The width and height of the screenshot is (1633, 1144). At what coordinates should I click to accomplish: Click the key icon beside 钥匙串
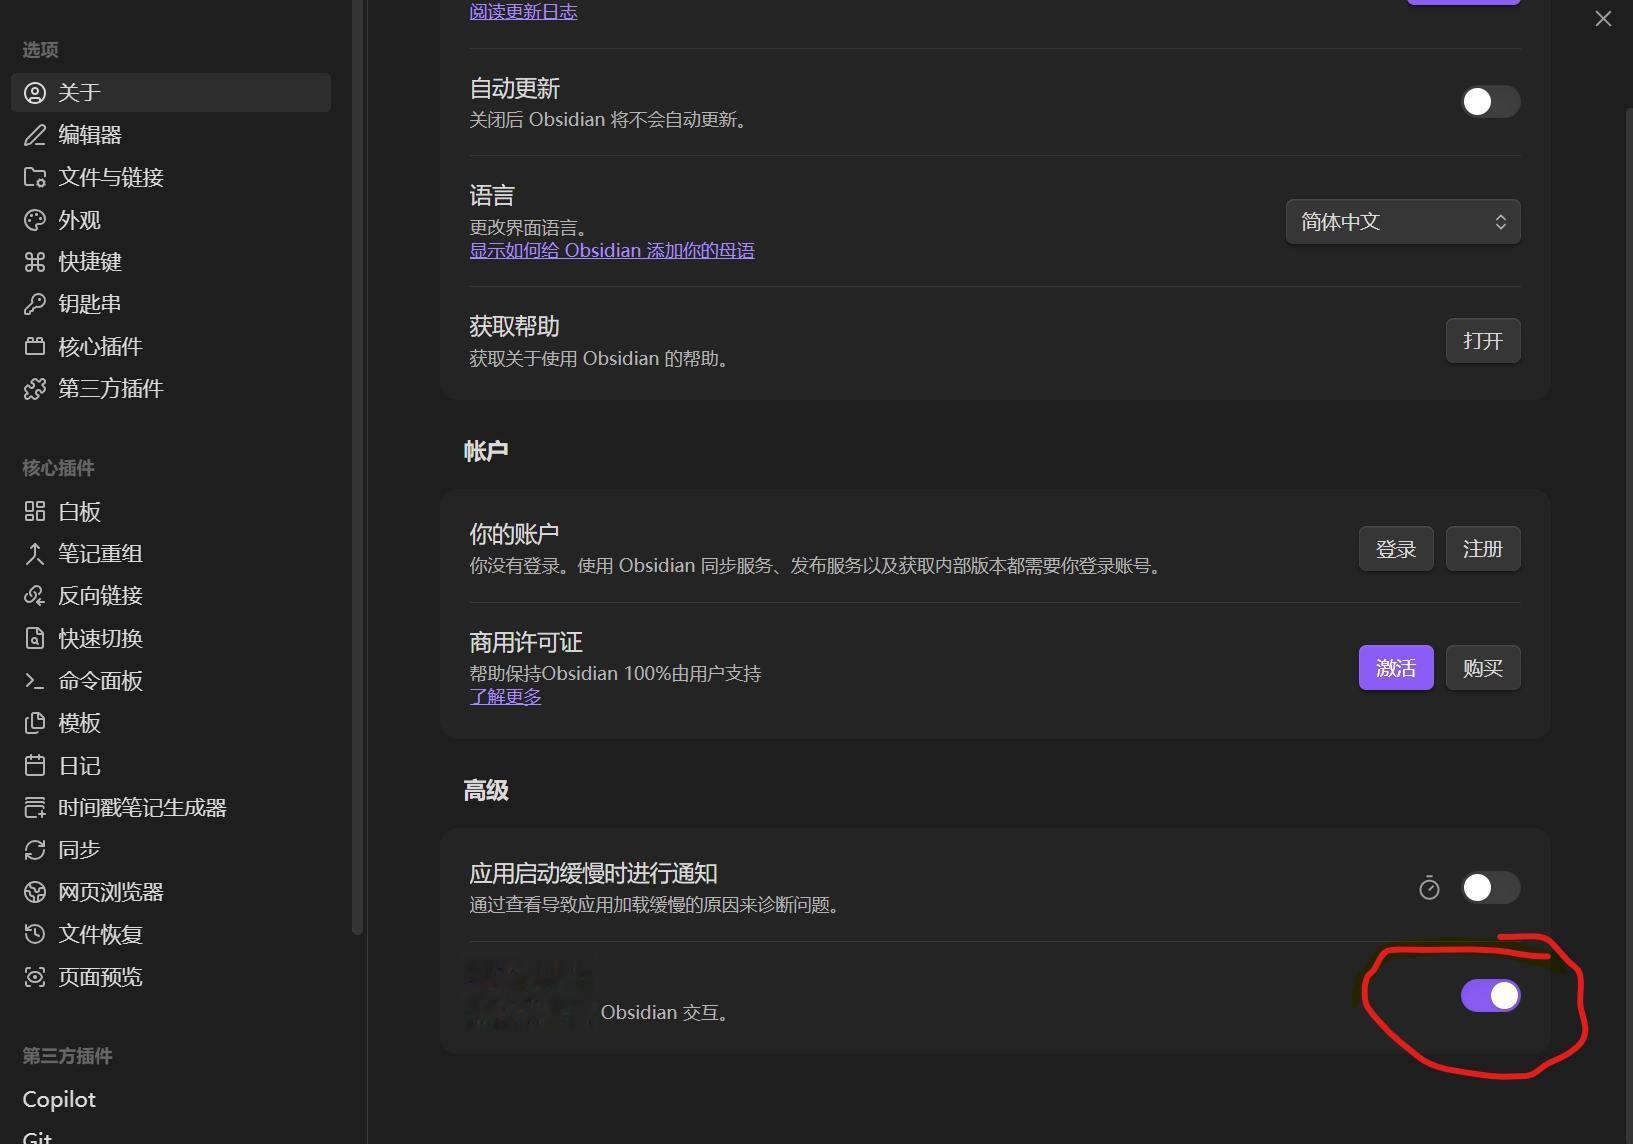[35, 304]
